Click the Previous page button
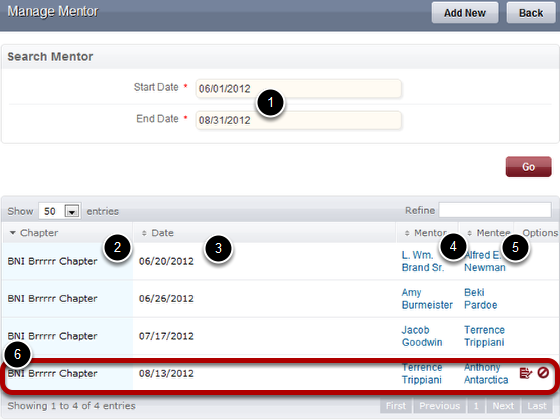The width and height of the screenshot is (560, 420). 440,406
